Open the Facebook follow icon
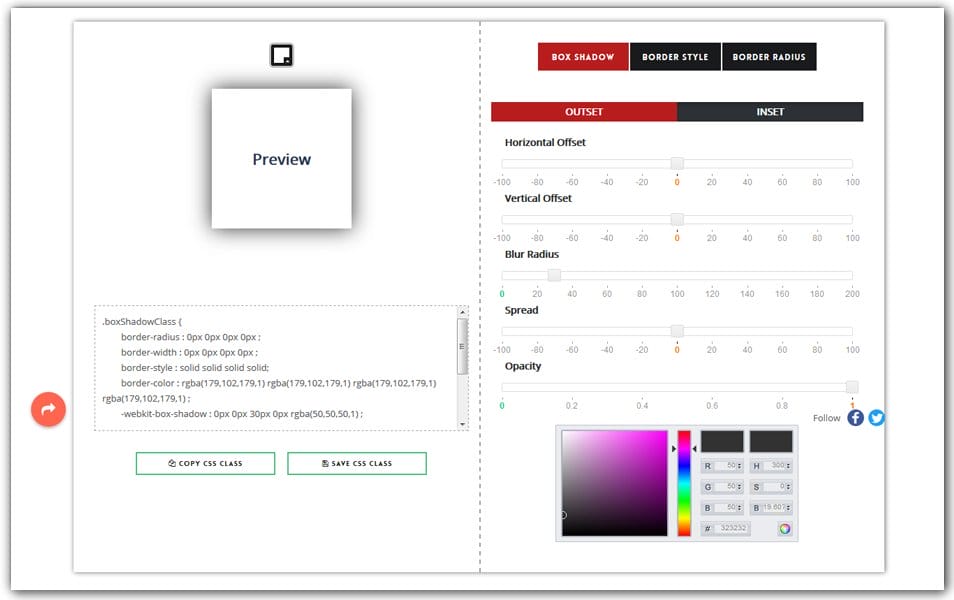The height and width of the screenshot is (600, 954). click(x=855, y=418)
